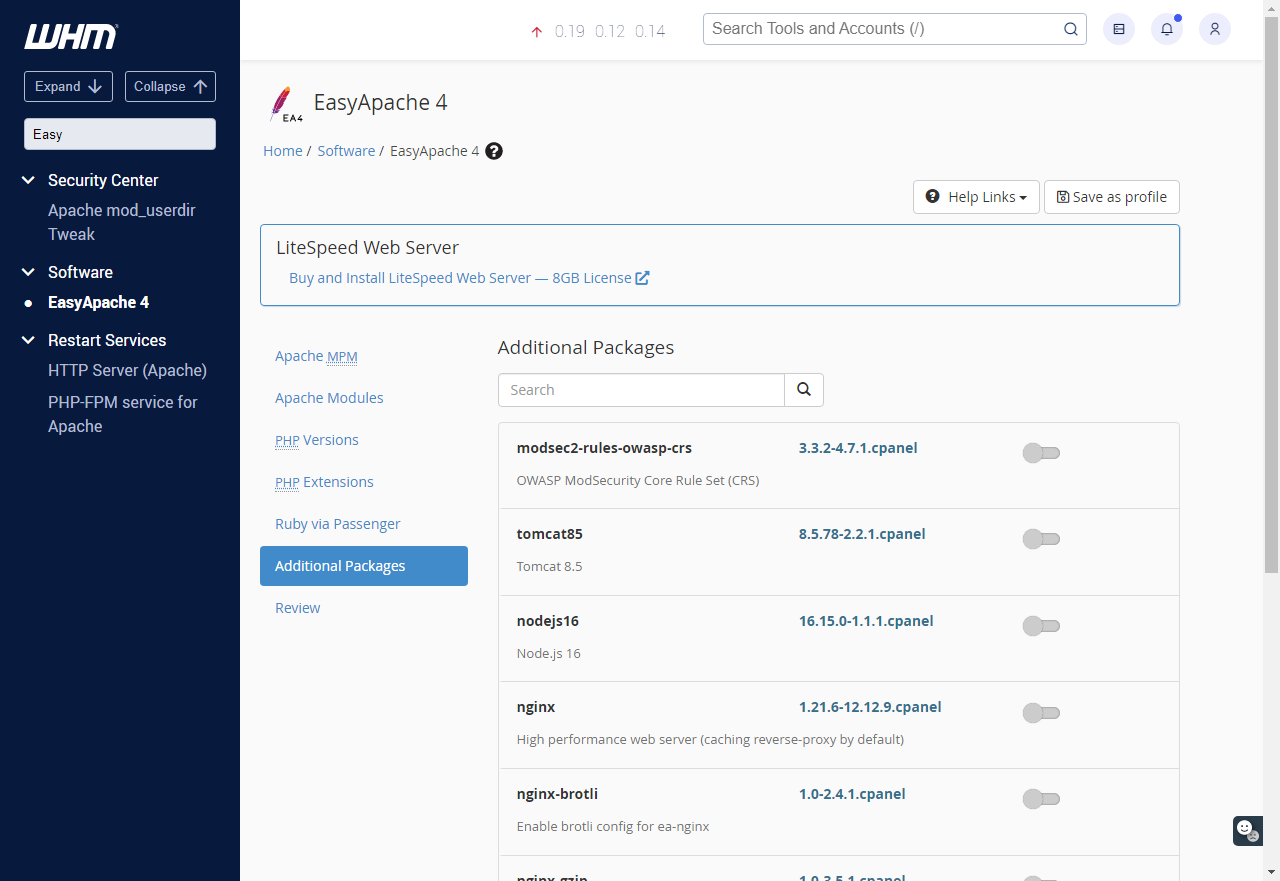The width and height of the screenshot is (1280, 881).
Task: Open HTTP Server (Apache) sidebar item
Action: (x=127, y=370)
